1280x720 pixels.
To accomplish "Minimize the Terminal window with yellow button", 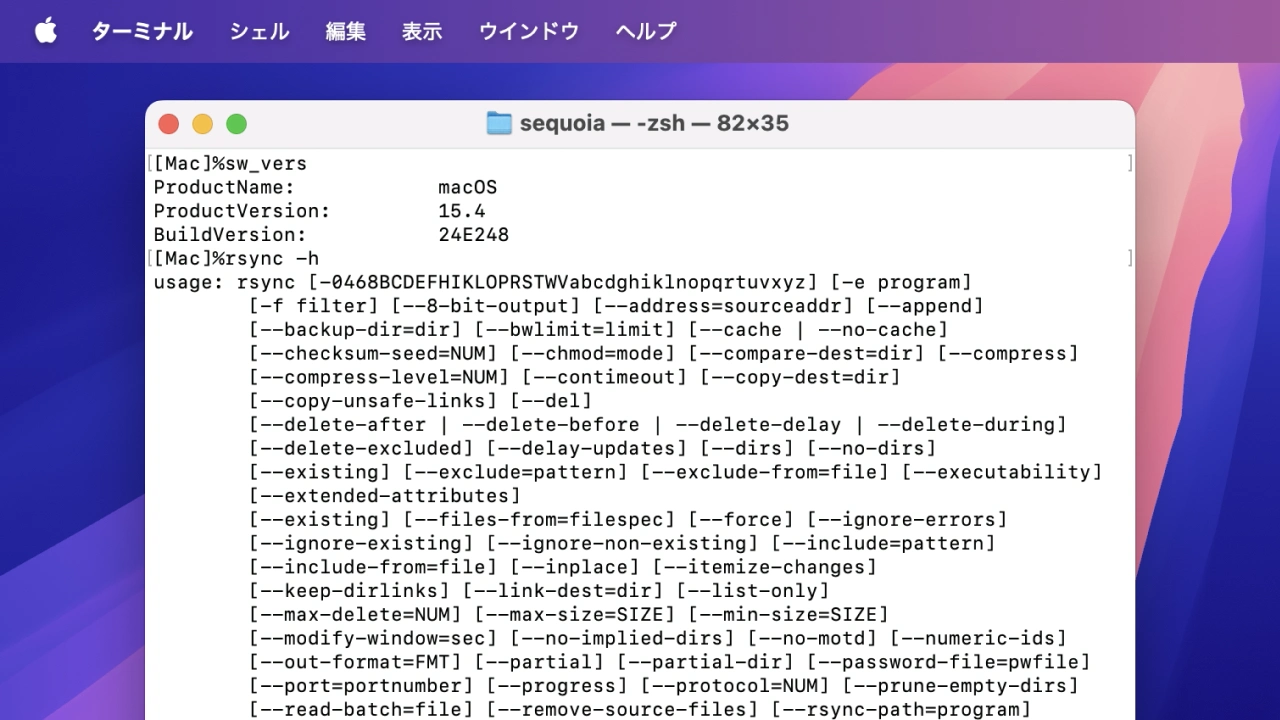I will (202, 124).
